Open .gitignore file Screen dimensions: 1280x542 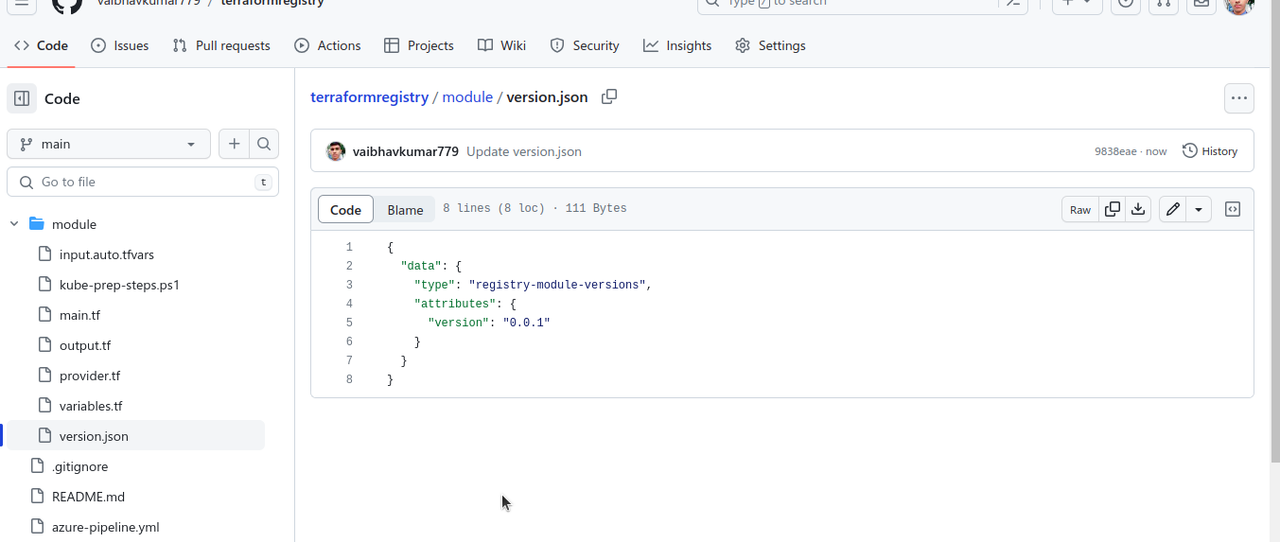click(79, 466)
